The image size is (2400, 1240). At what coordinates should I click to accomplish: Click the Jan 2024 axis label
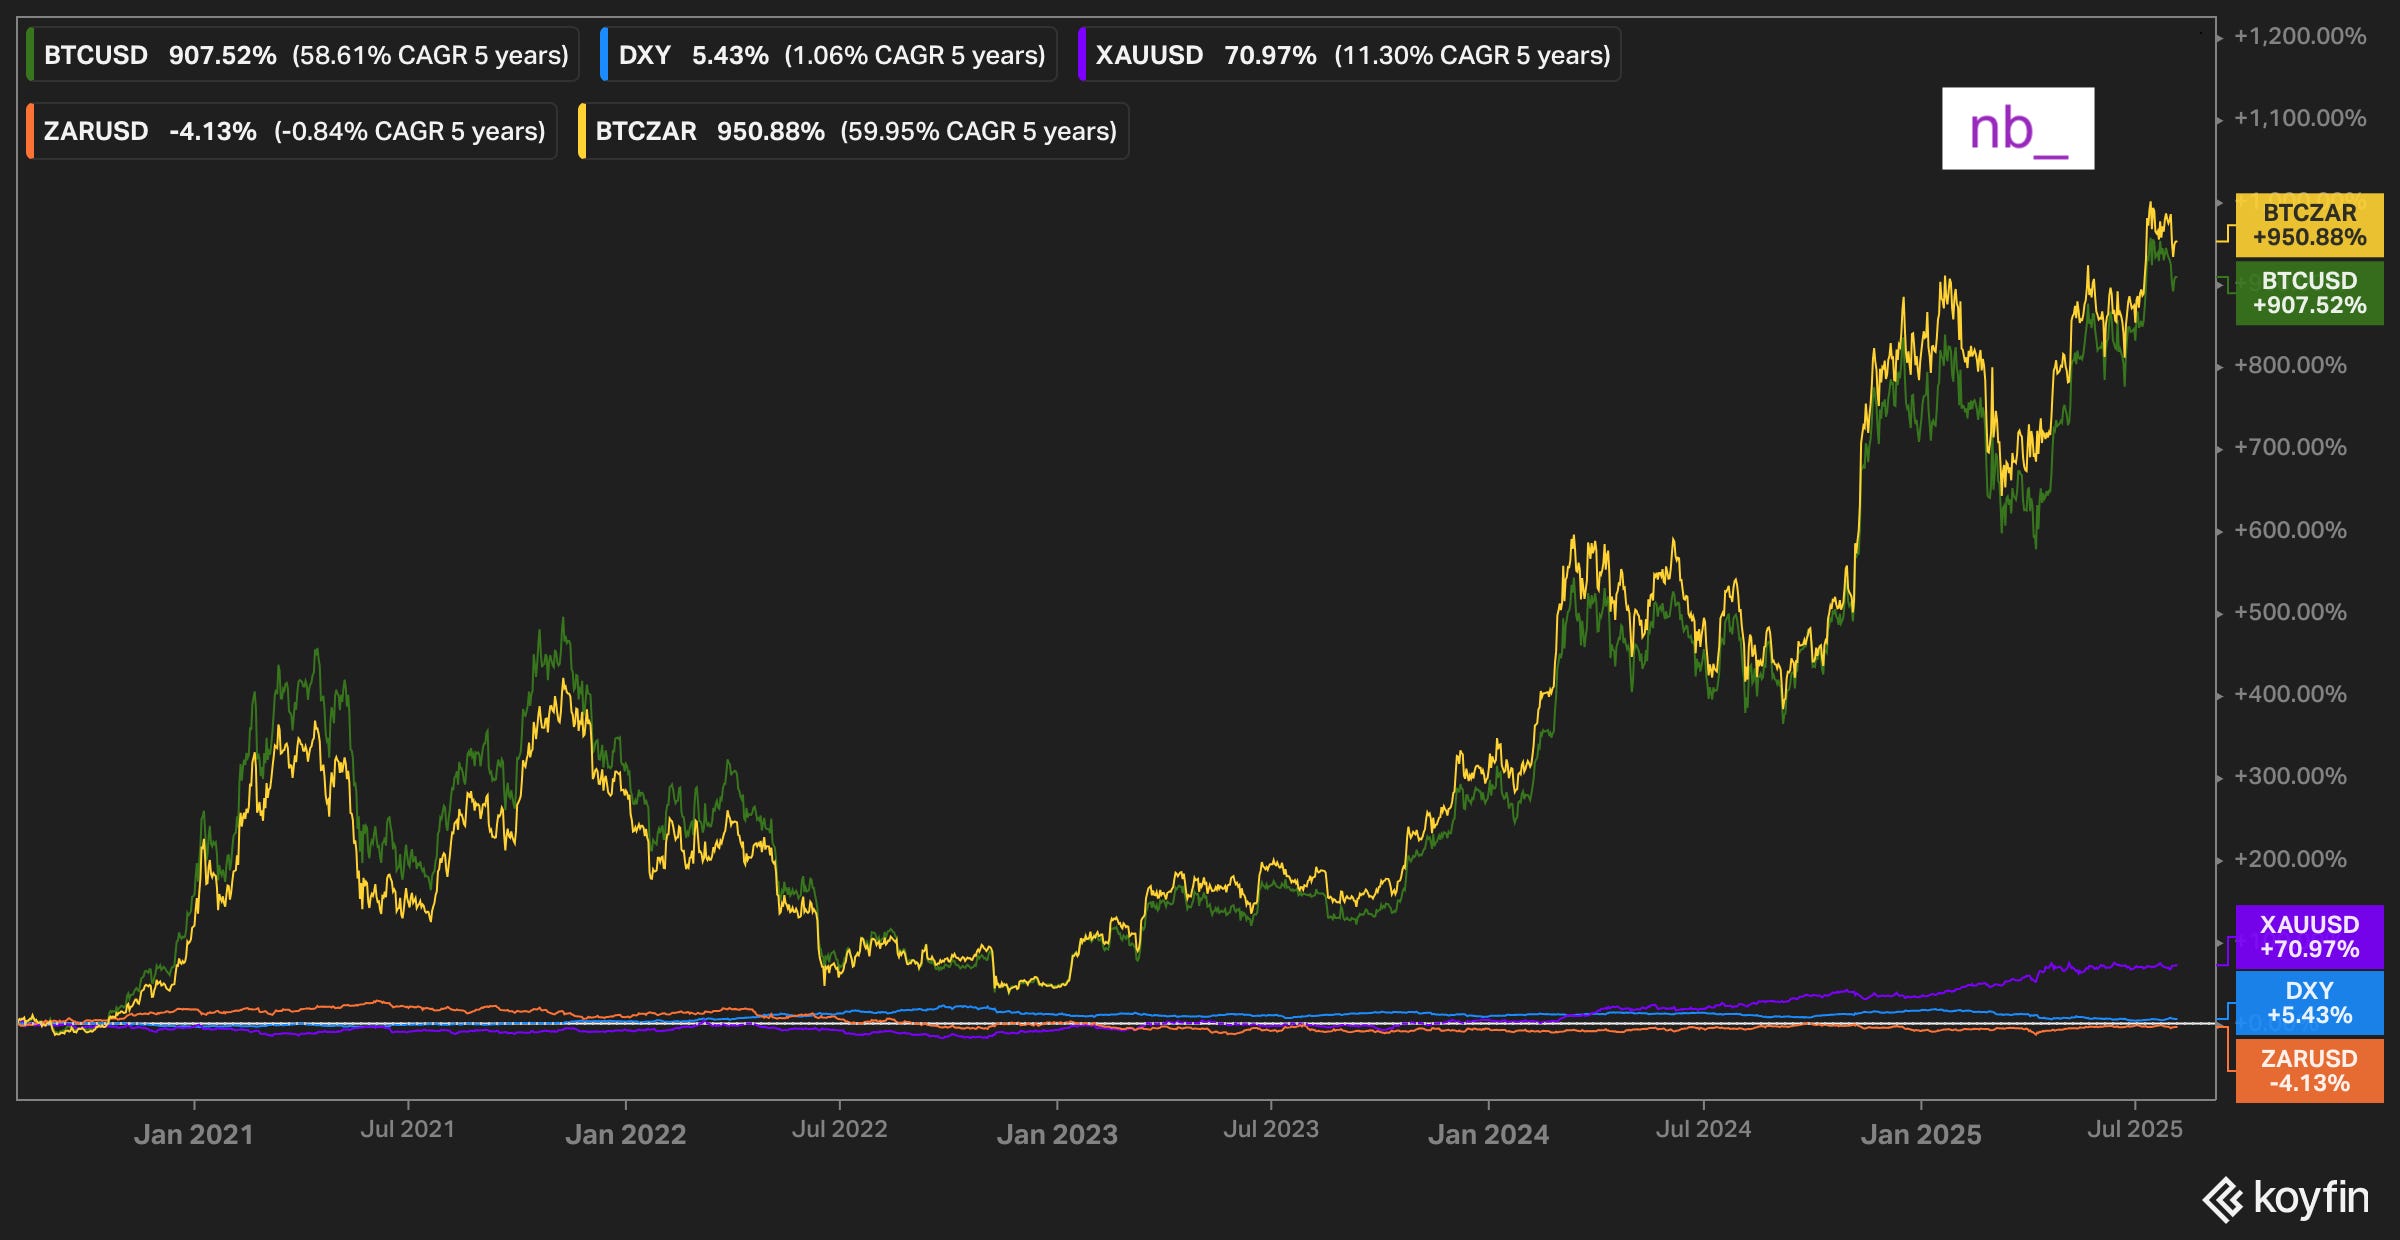tap(1488, 1134)
